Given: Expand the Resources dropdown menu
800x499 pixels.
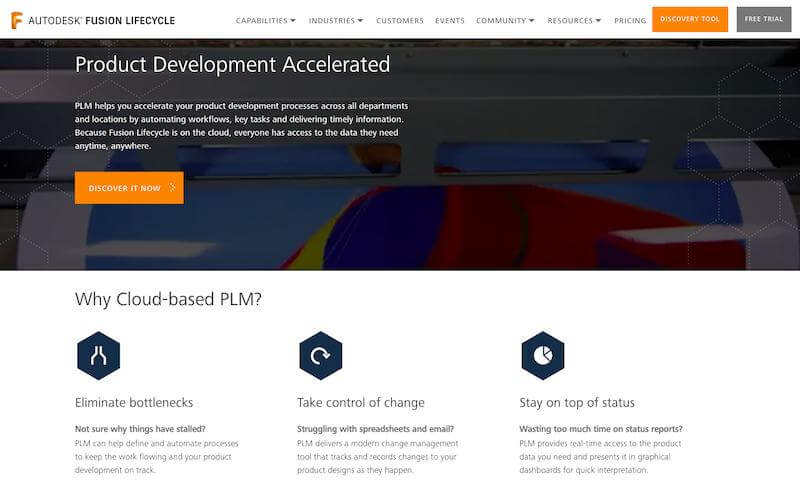Looking at the screenshot, I should (x=574, y=20).
